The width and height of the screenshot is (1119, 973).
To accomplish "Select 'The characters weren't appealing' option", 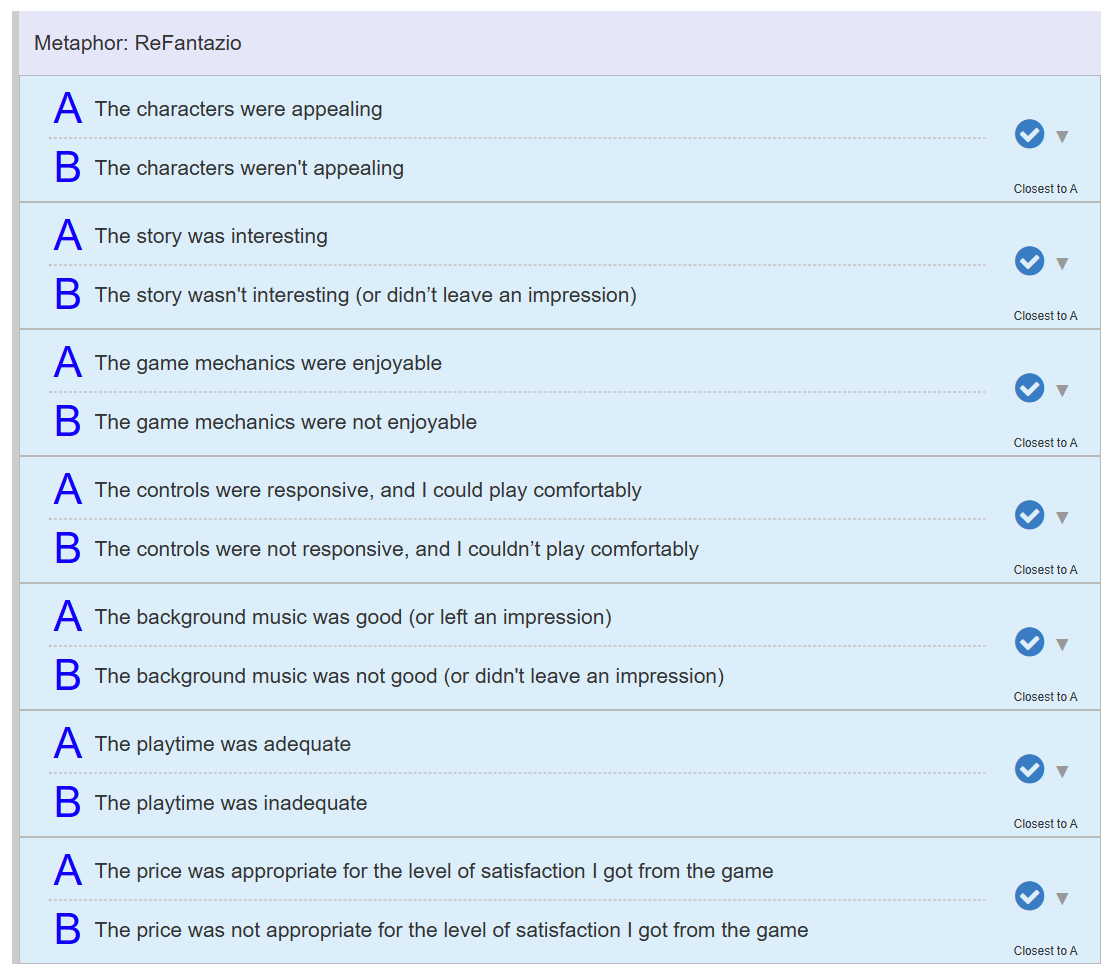I will pyautogui.click(x=249, y=168).
